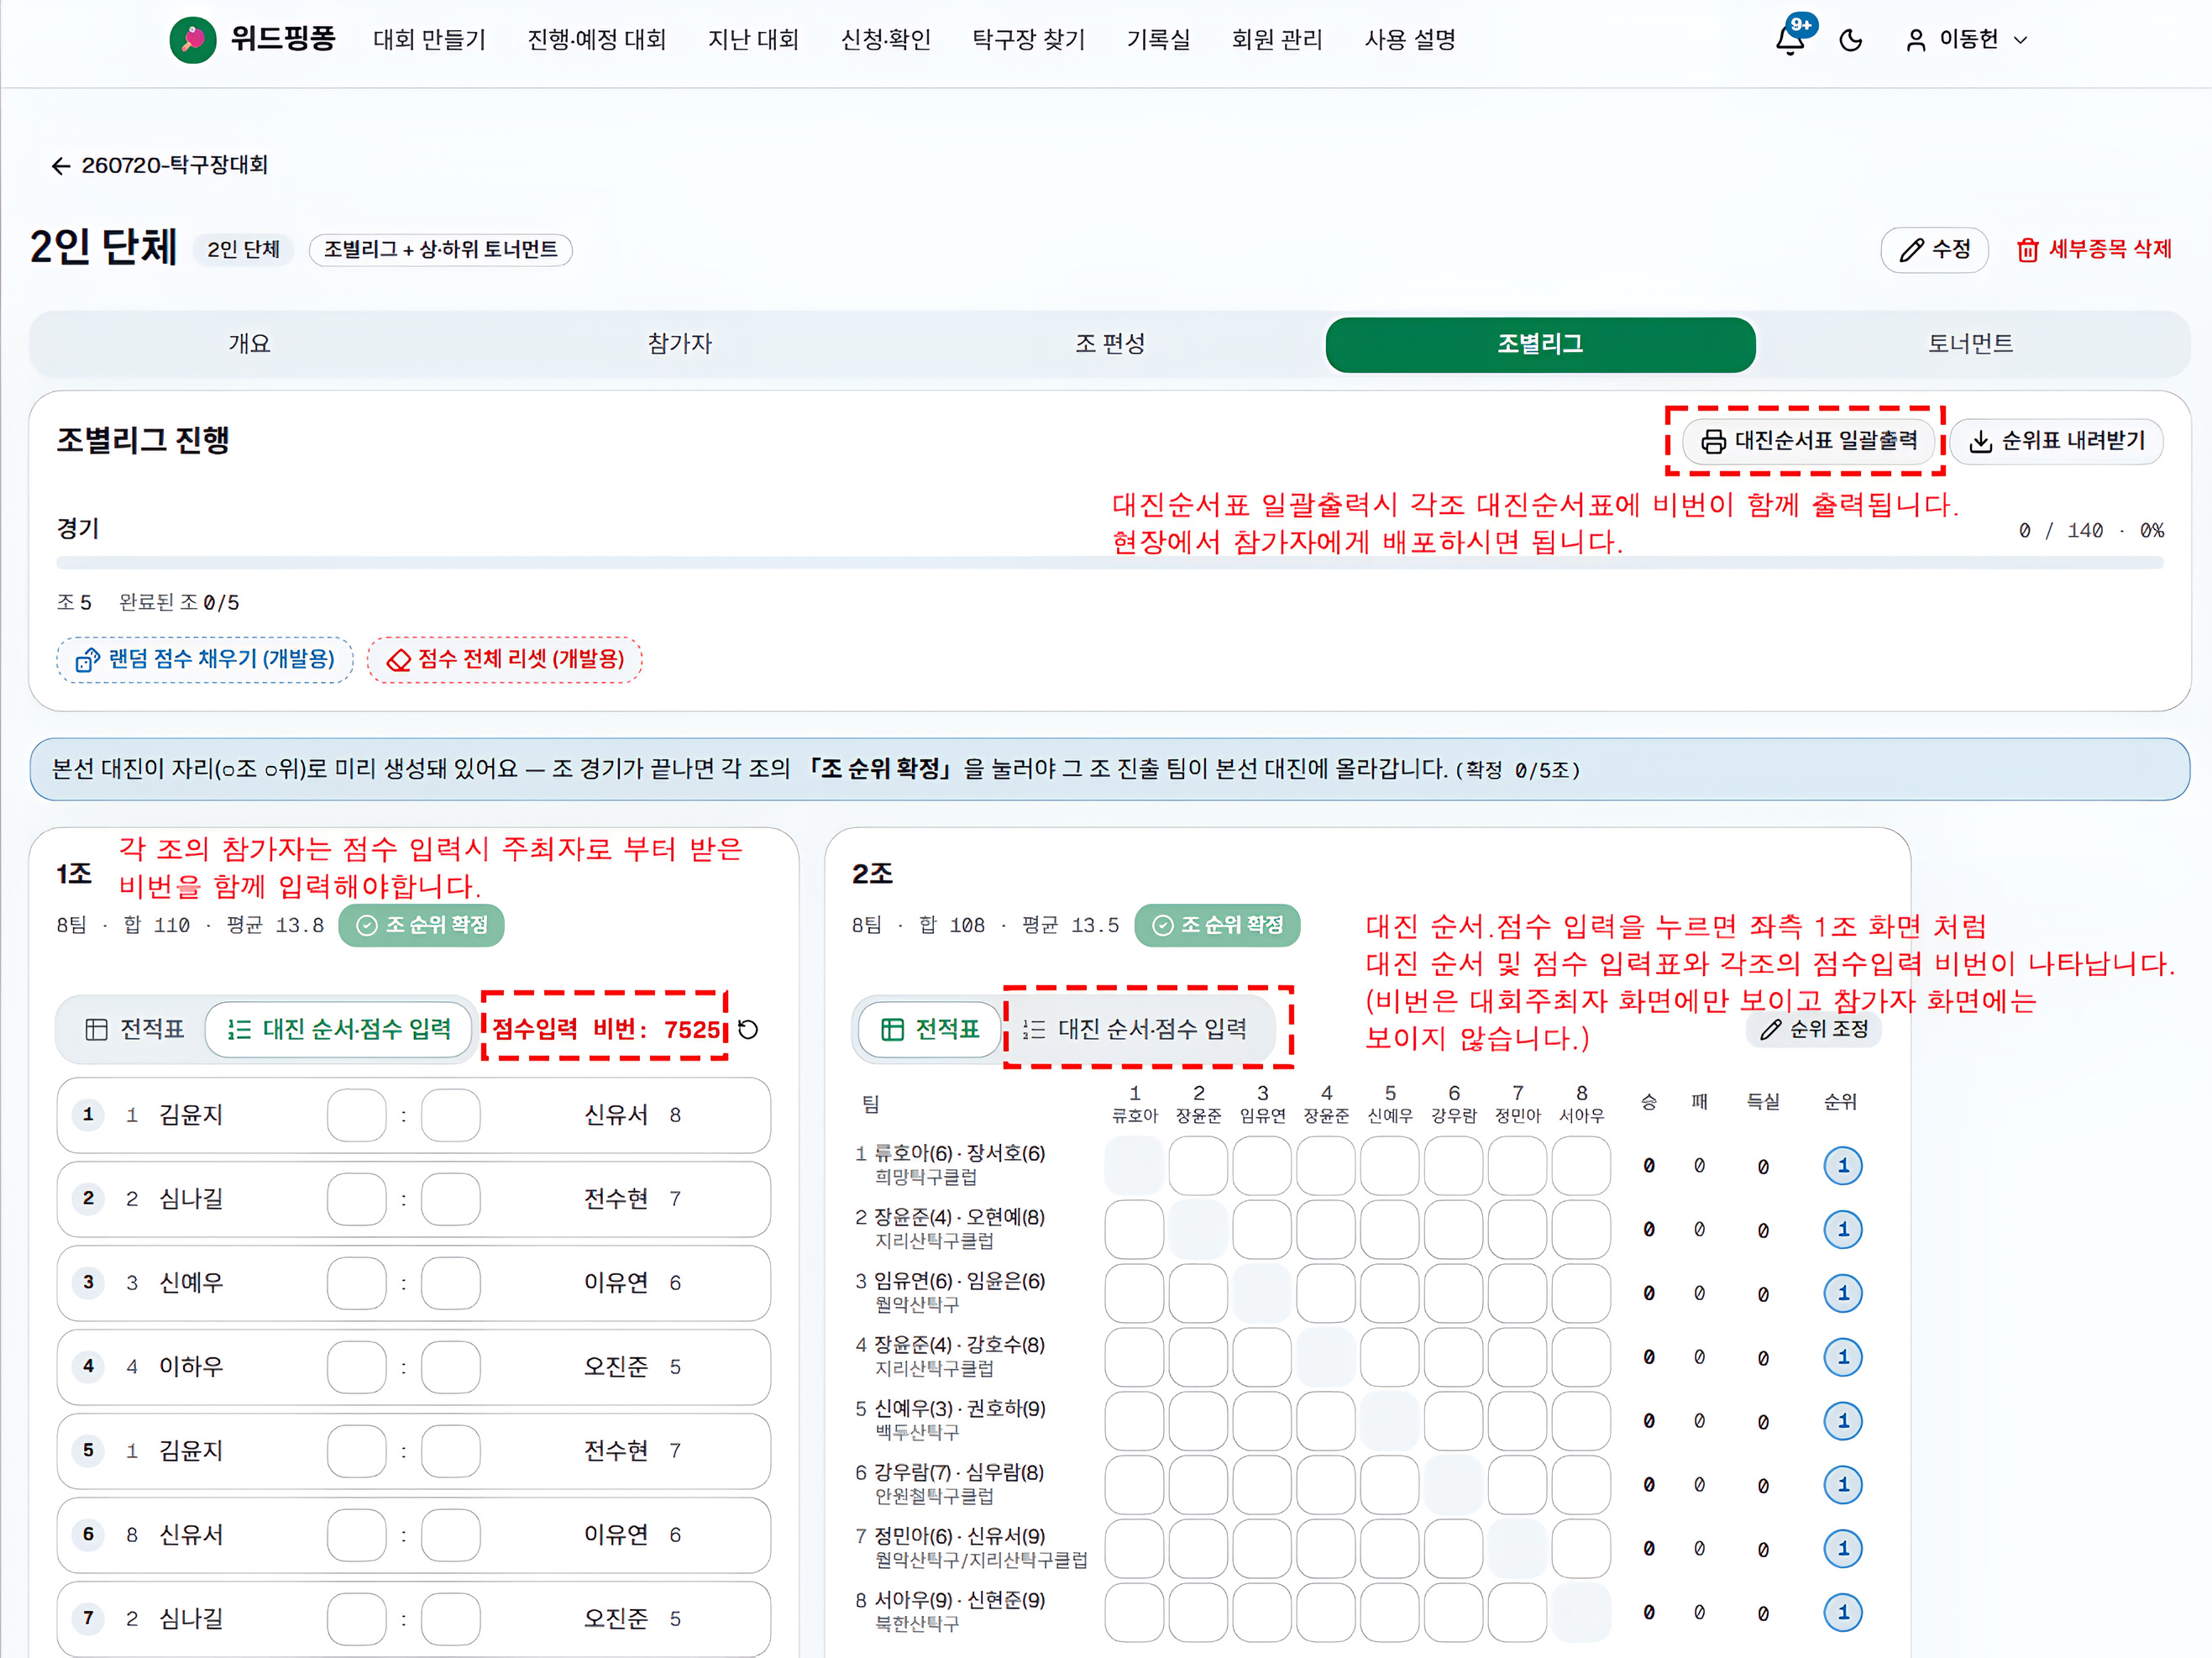Open 회원 관리 menu
The height and width of the screenshot is (1658, 2212).
(1277, 40)
